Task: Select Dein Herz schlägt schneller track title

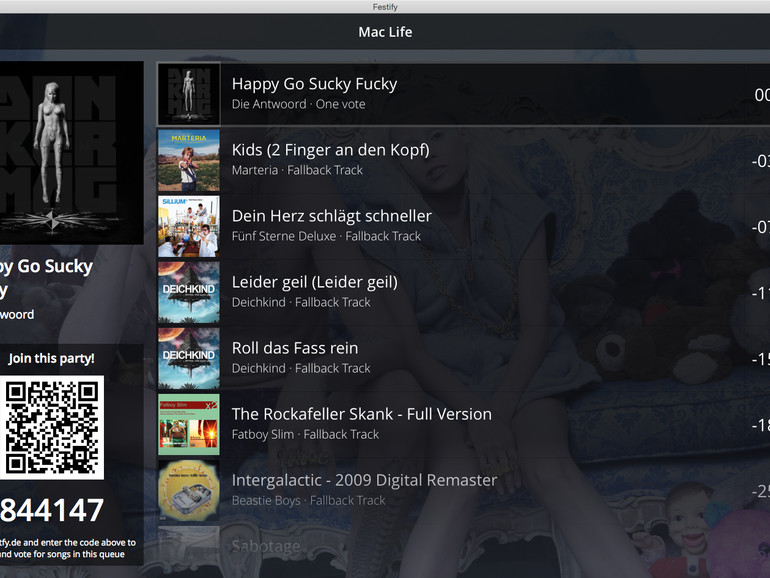Action: pos(331,216)
